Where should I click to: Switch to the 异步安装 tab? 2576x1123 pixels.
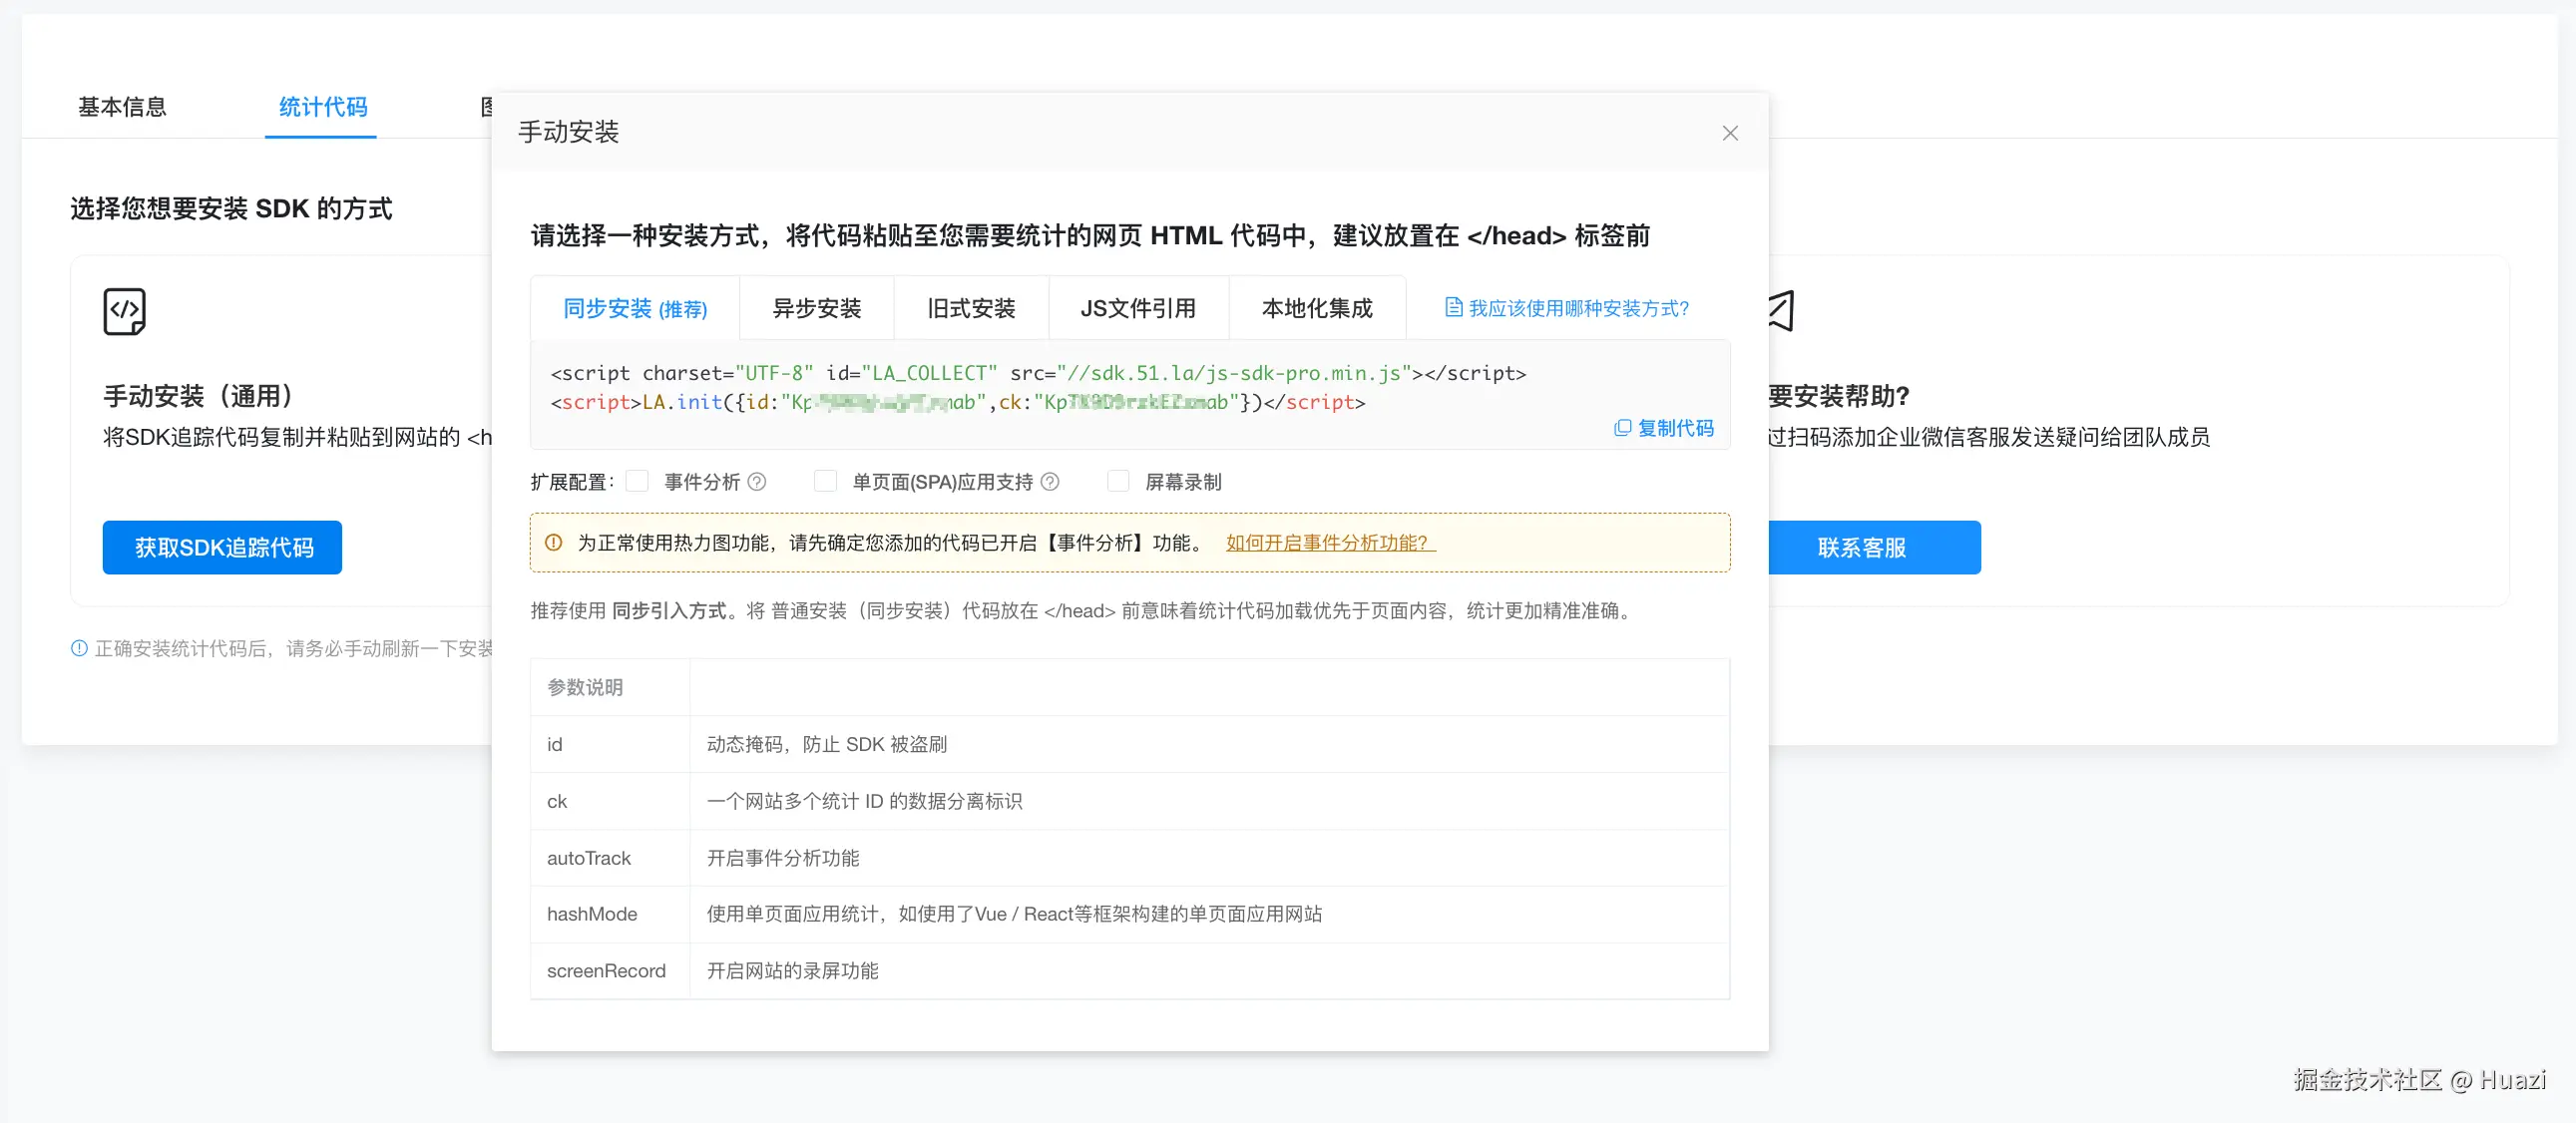pyautogui.click(x=816, y=308)
